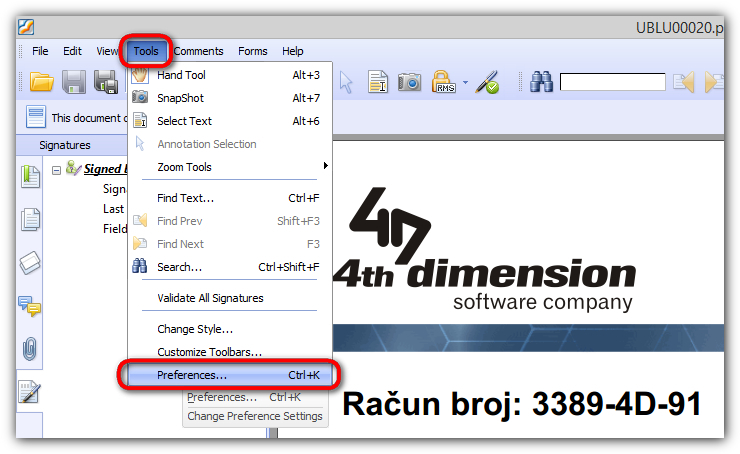Click the Račun broj heading text
The width and height of the screenshot is (740, 454).
(521, 404)
